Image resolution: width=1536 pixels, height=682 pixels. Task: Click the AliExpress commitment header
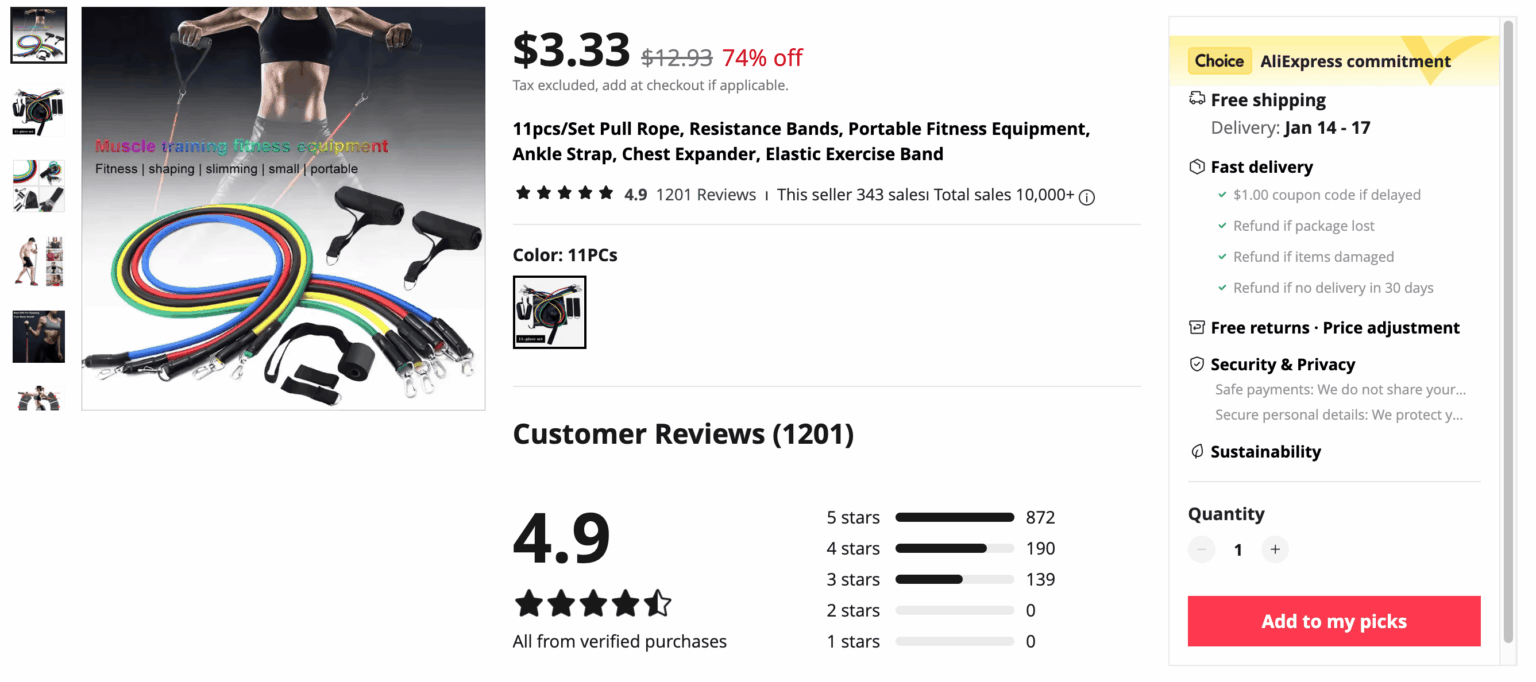tap(1355, 60)
